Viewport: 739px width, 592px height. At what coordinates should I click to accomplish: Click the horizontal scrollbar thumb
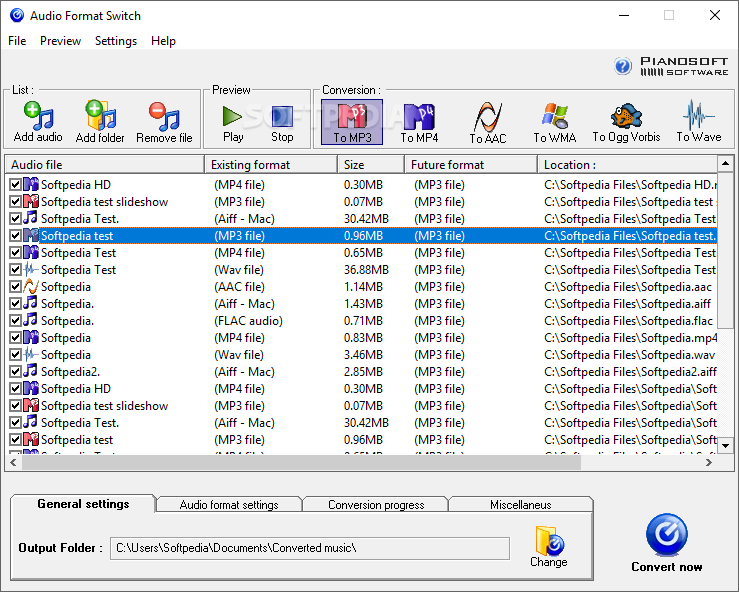click(301, 463)
